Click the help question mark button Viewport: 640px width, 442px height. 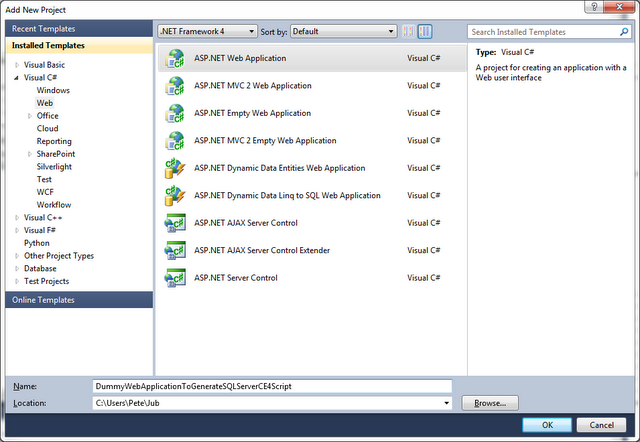point(594,7)
